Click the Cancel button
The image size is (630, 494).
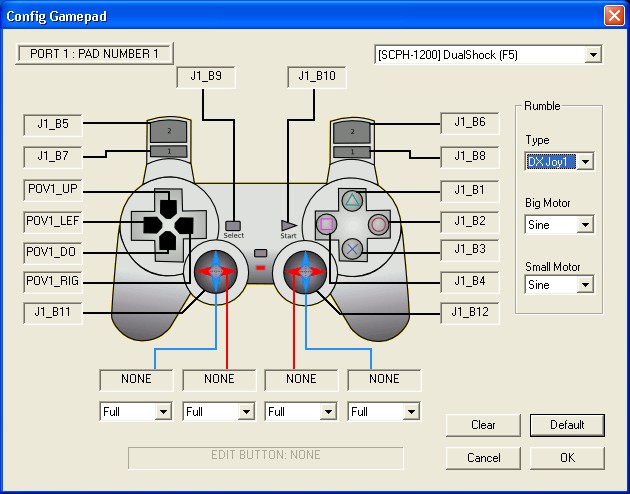[x=483, y=458]
